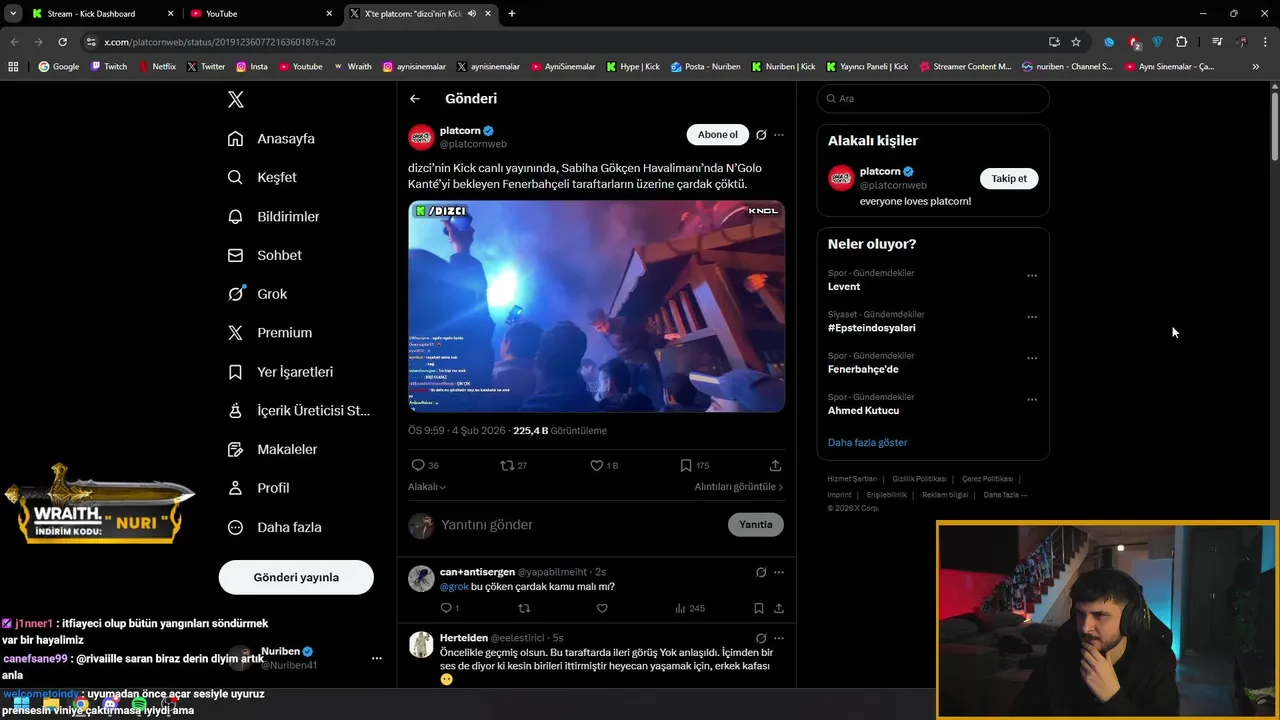This screenshot has height=720, width=1280.
Task: Open Alıntıları görüntüle link
Action: [739, 487]
